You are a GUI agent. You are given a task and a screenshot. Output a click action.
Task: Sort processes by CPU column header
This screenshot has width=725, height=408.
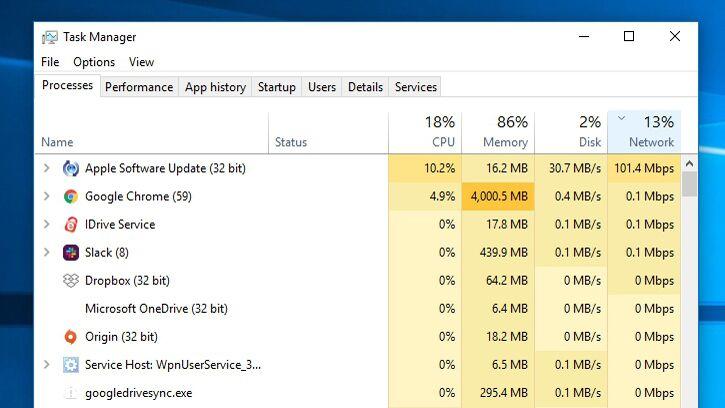point(425,132)
